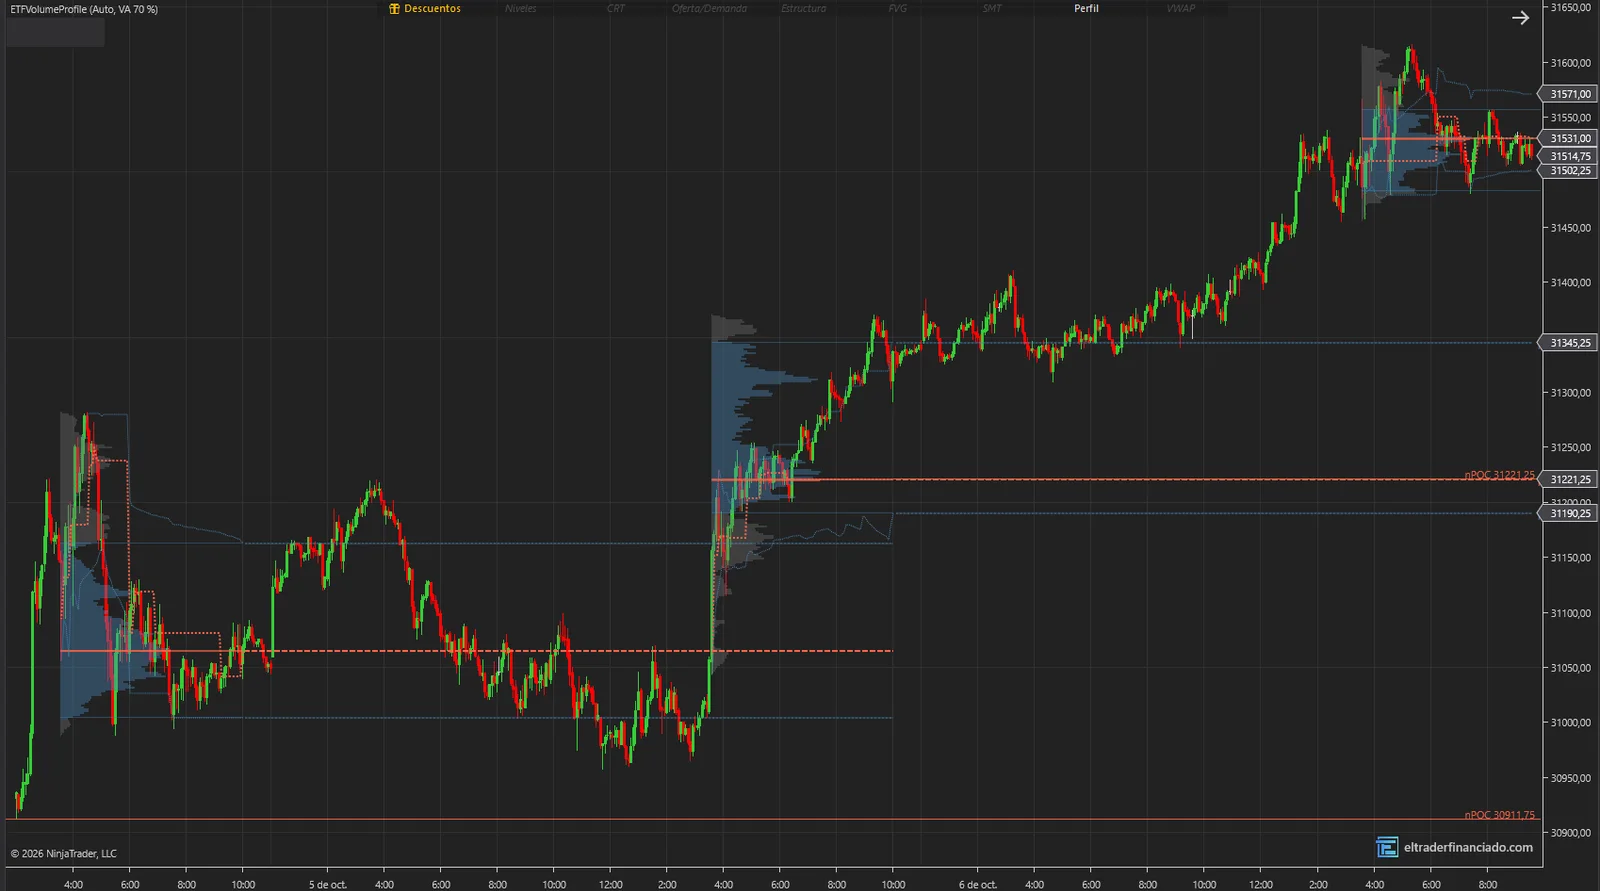The height and width of the screenshot is (891, 1600).
Task: Click the 31502,25 price marker
Action: click(x=1567, y=171)
